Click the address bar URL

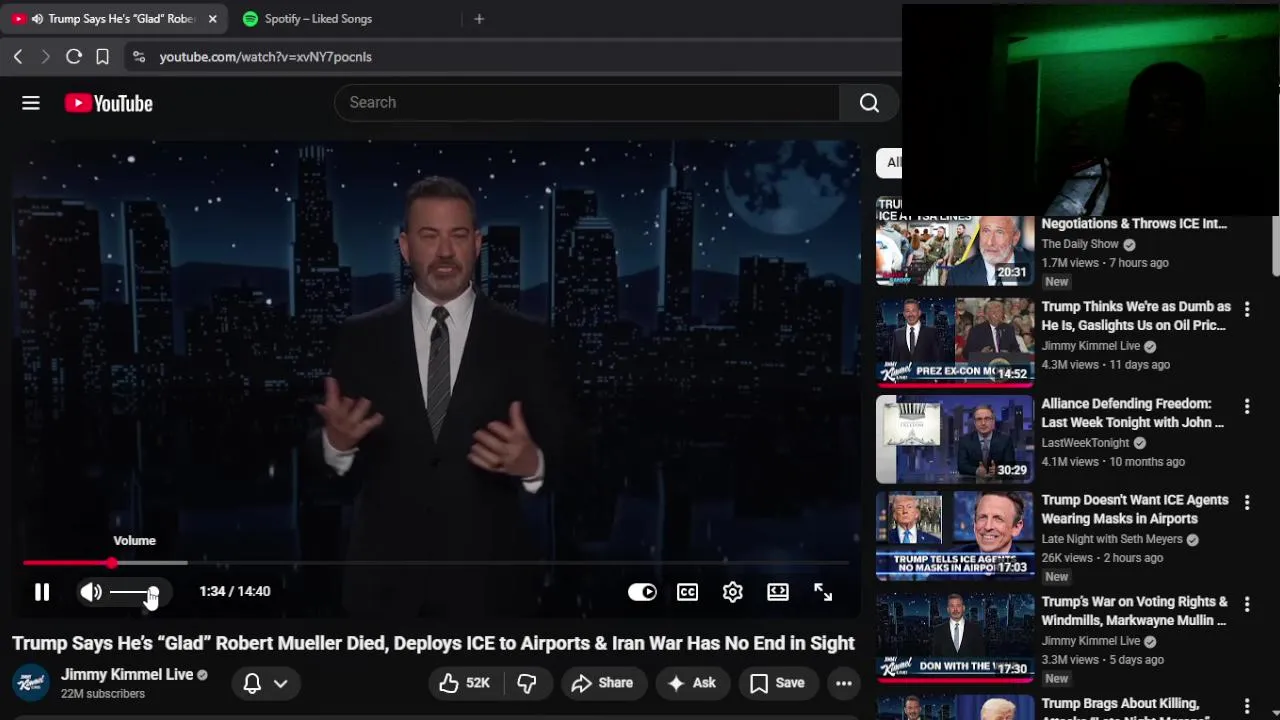click(x=266, y=57)
